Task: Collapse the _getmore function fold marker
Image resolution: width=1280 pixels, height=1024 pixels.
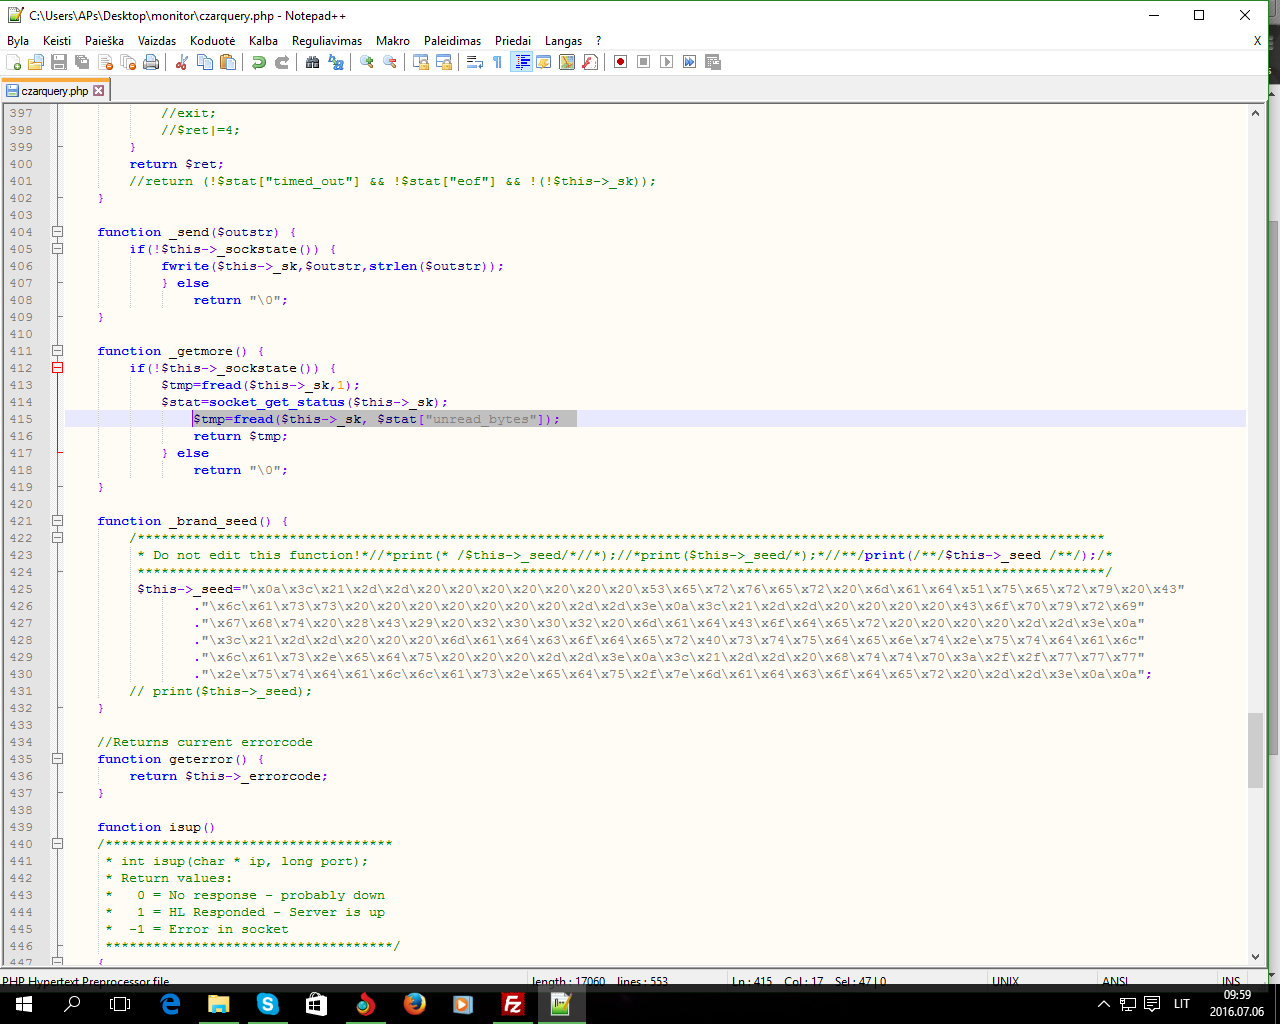Action: [58, 351]
